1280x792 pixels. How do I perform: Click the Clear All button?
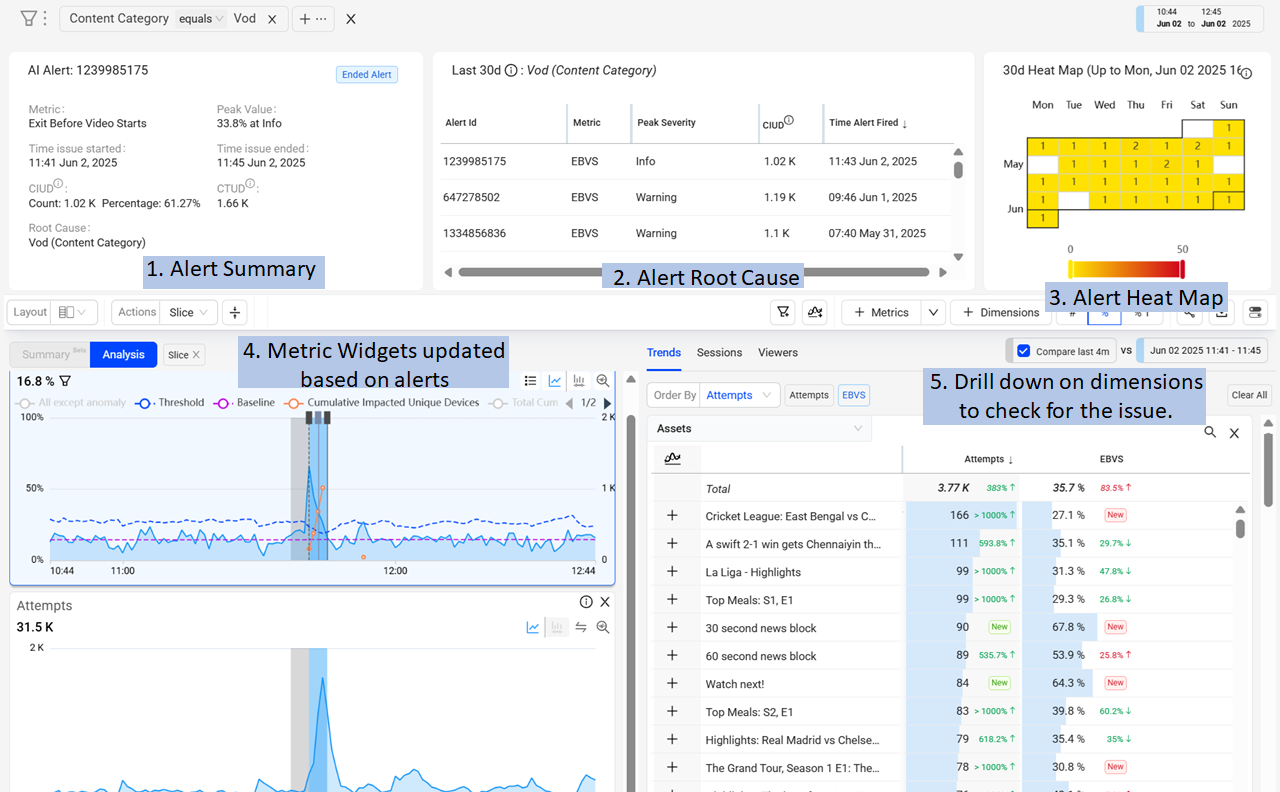click(x=1249, y=395)
